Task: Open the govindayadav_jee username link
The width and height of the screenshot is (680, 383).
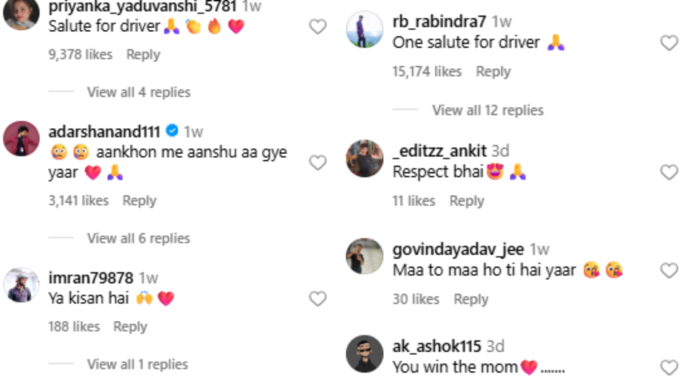Action: pyautogui.click(x=458, y=249)
